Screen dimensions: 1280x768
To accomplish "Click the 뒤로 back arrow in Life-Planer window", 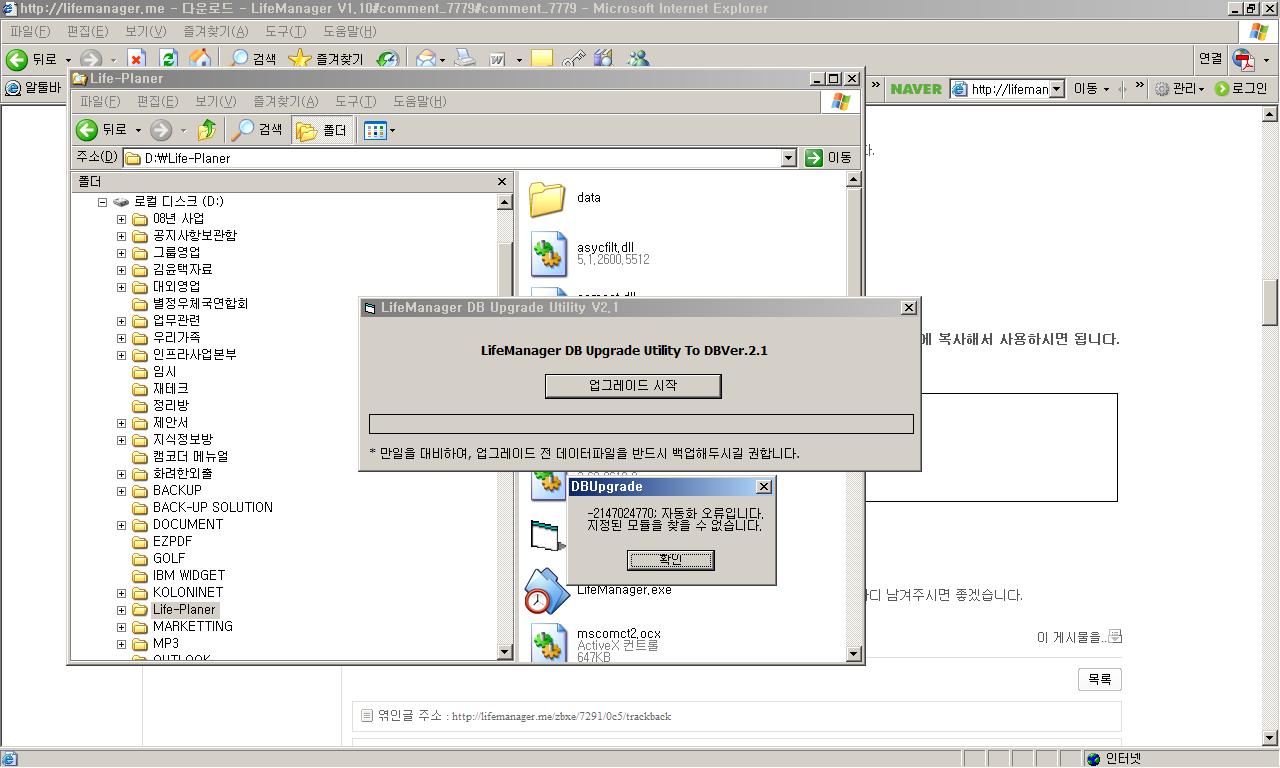I will click(x=87, y=130).
